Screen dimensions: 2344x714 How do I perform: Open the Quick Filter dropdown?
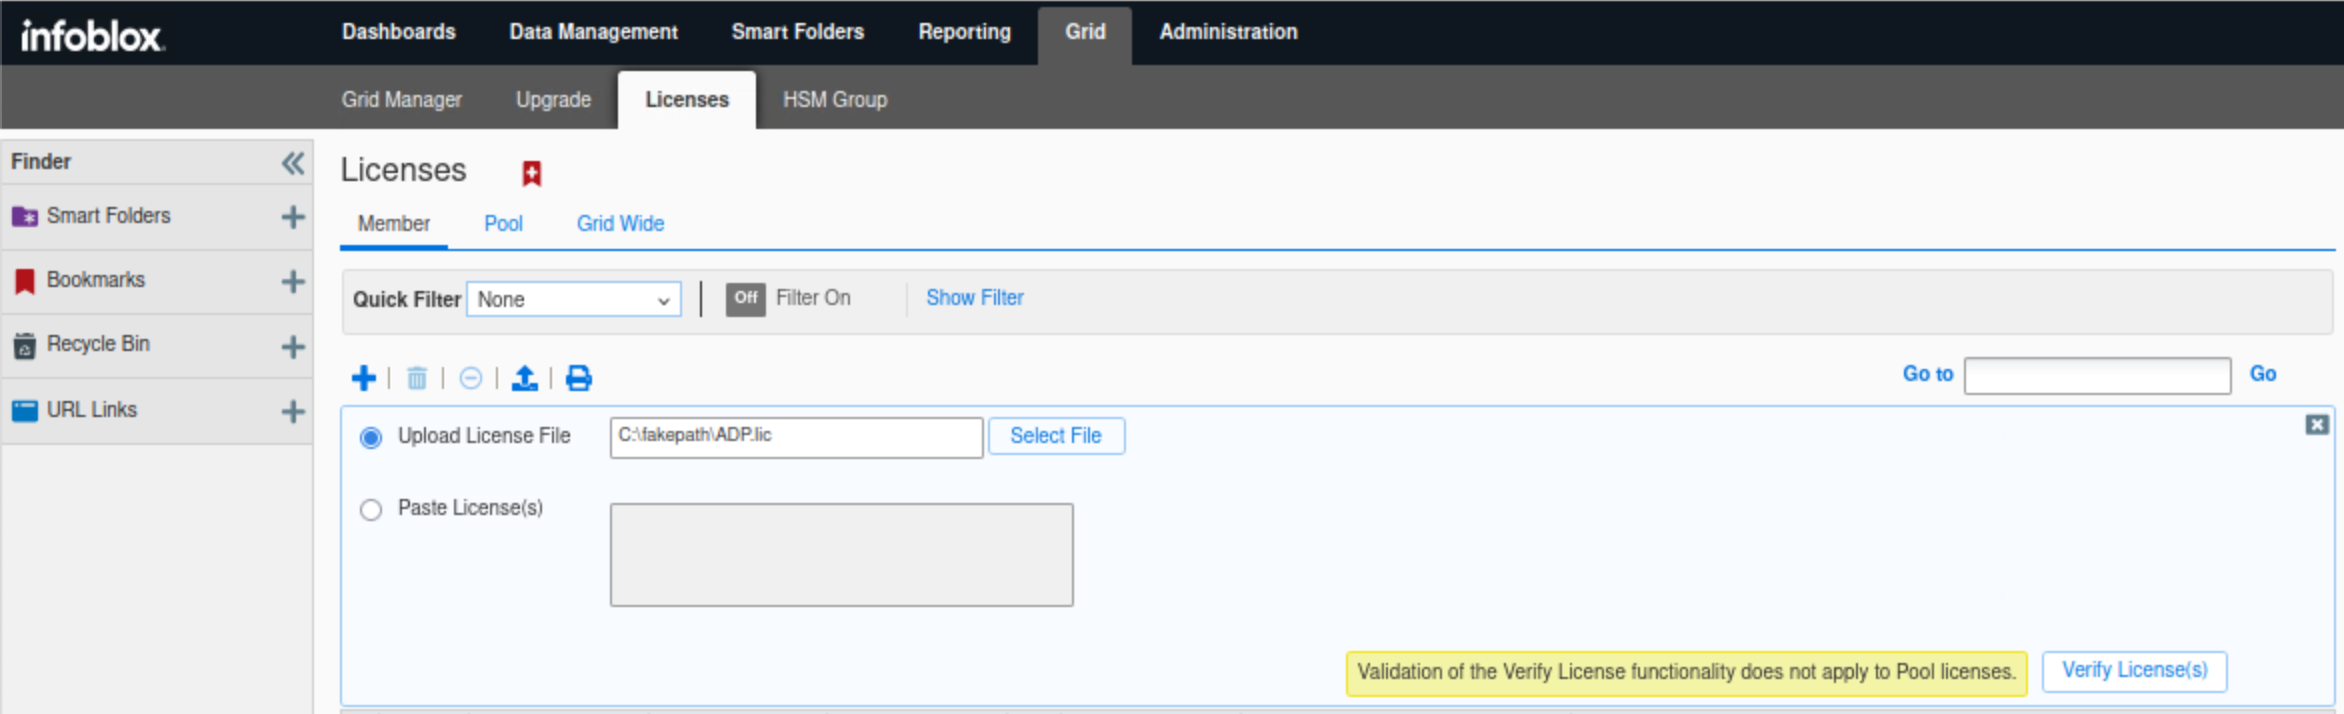(x=573, y=299)
